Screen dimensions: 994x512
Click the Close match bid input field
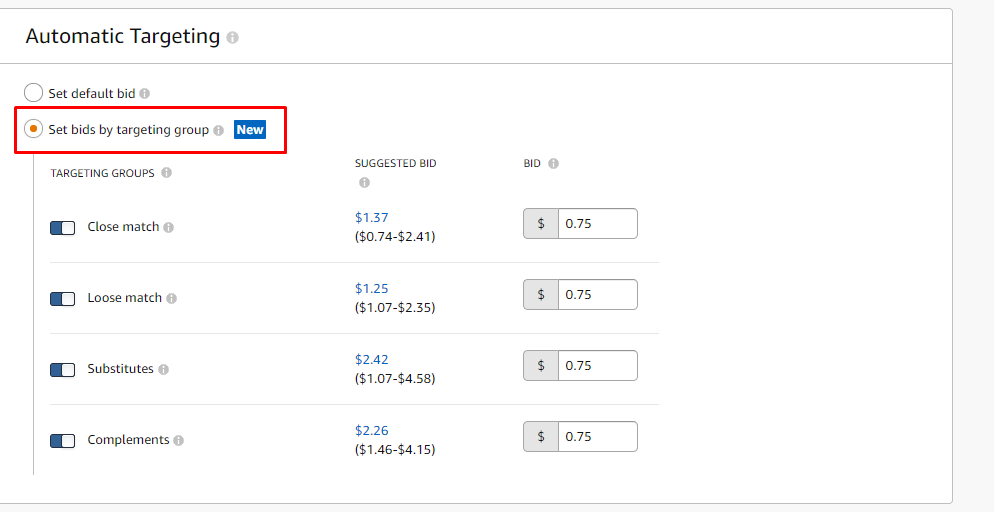[x=597, y=224]
